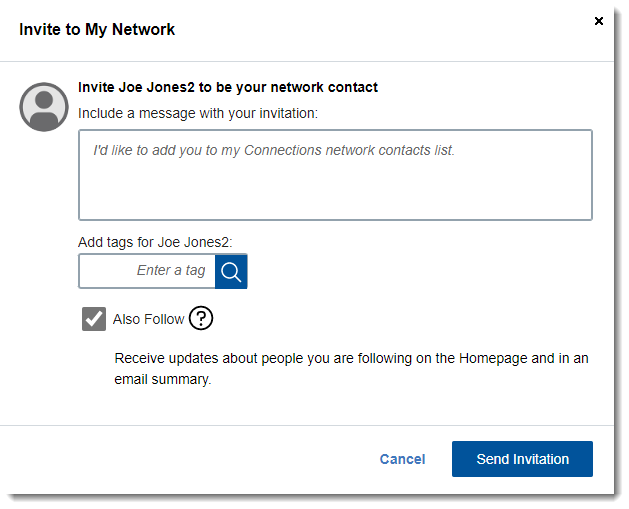Click the "Add tags for Joe Jones2" label
Image resolution: width=629 pixels, height=509 pixels.
161,242
